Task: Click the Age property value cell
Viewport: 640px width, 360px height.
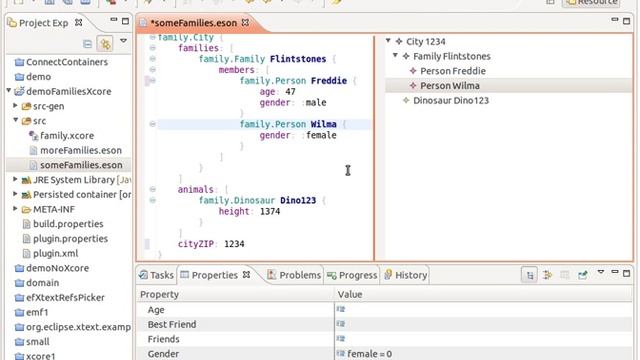Action: 483,309
